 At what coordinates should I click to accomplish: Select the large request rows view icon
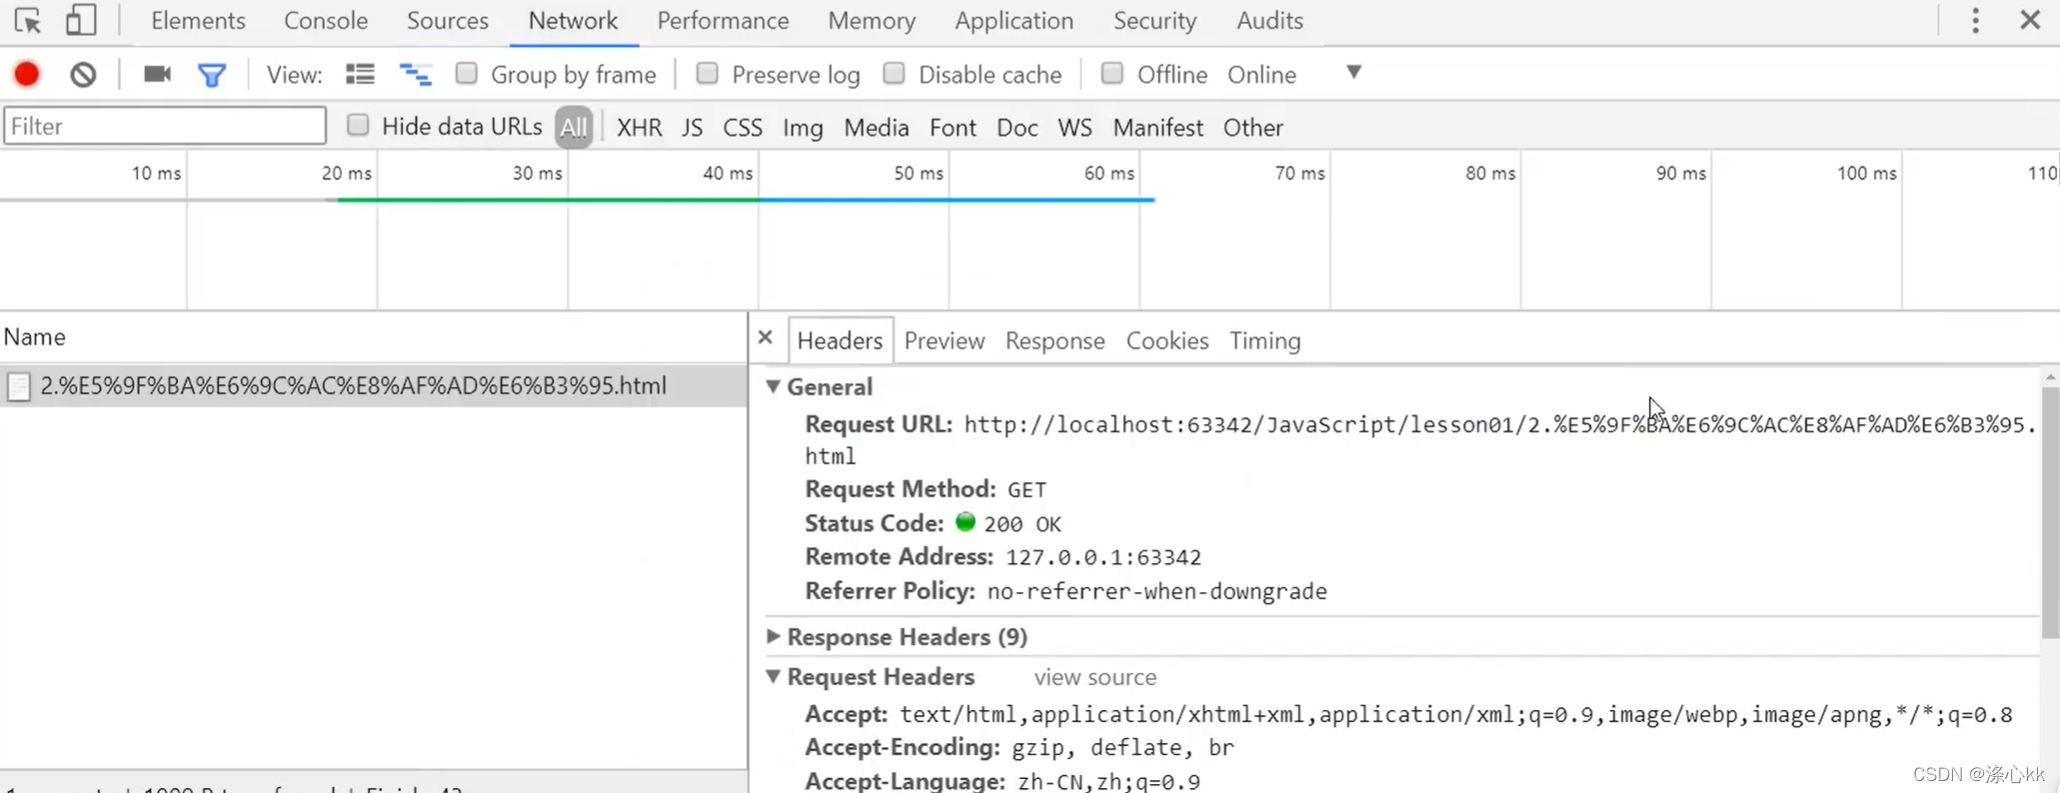[x=360, y=74]
